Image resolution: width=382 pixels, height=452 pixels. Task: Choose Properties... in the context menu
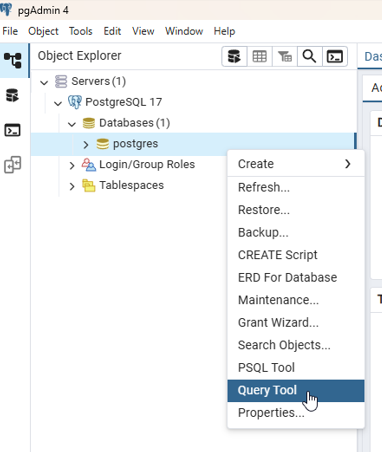pos(296,413)
